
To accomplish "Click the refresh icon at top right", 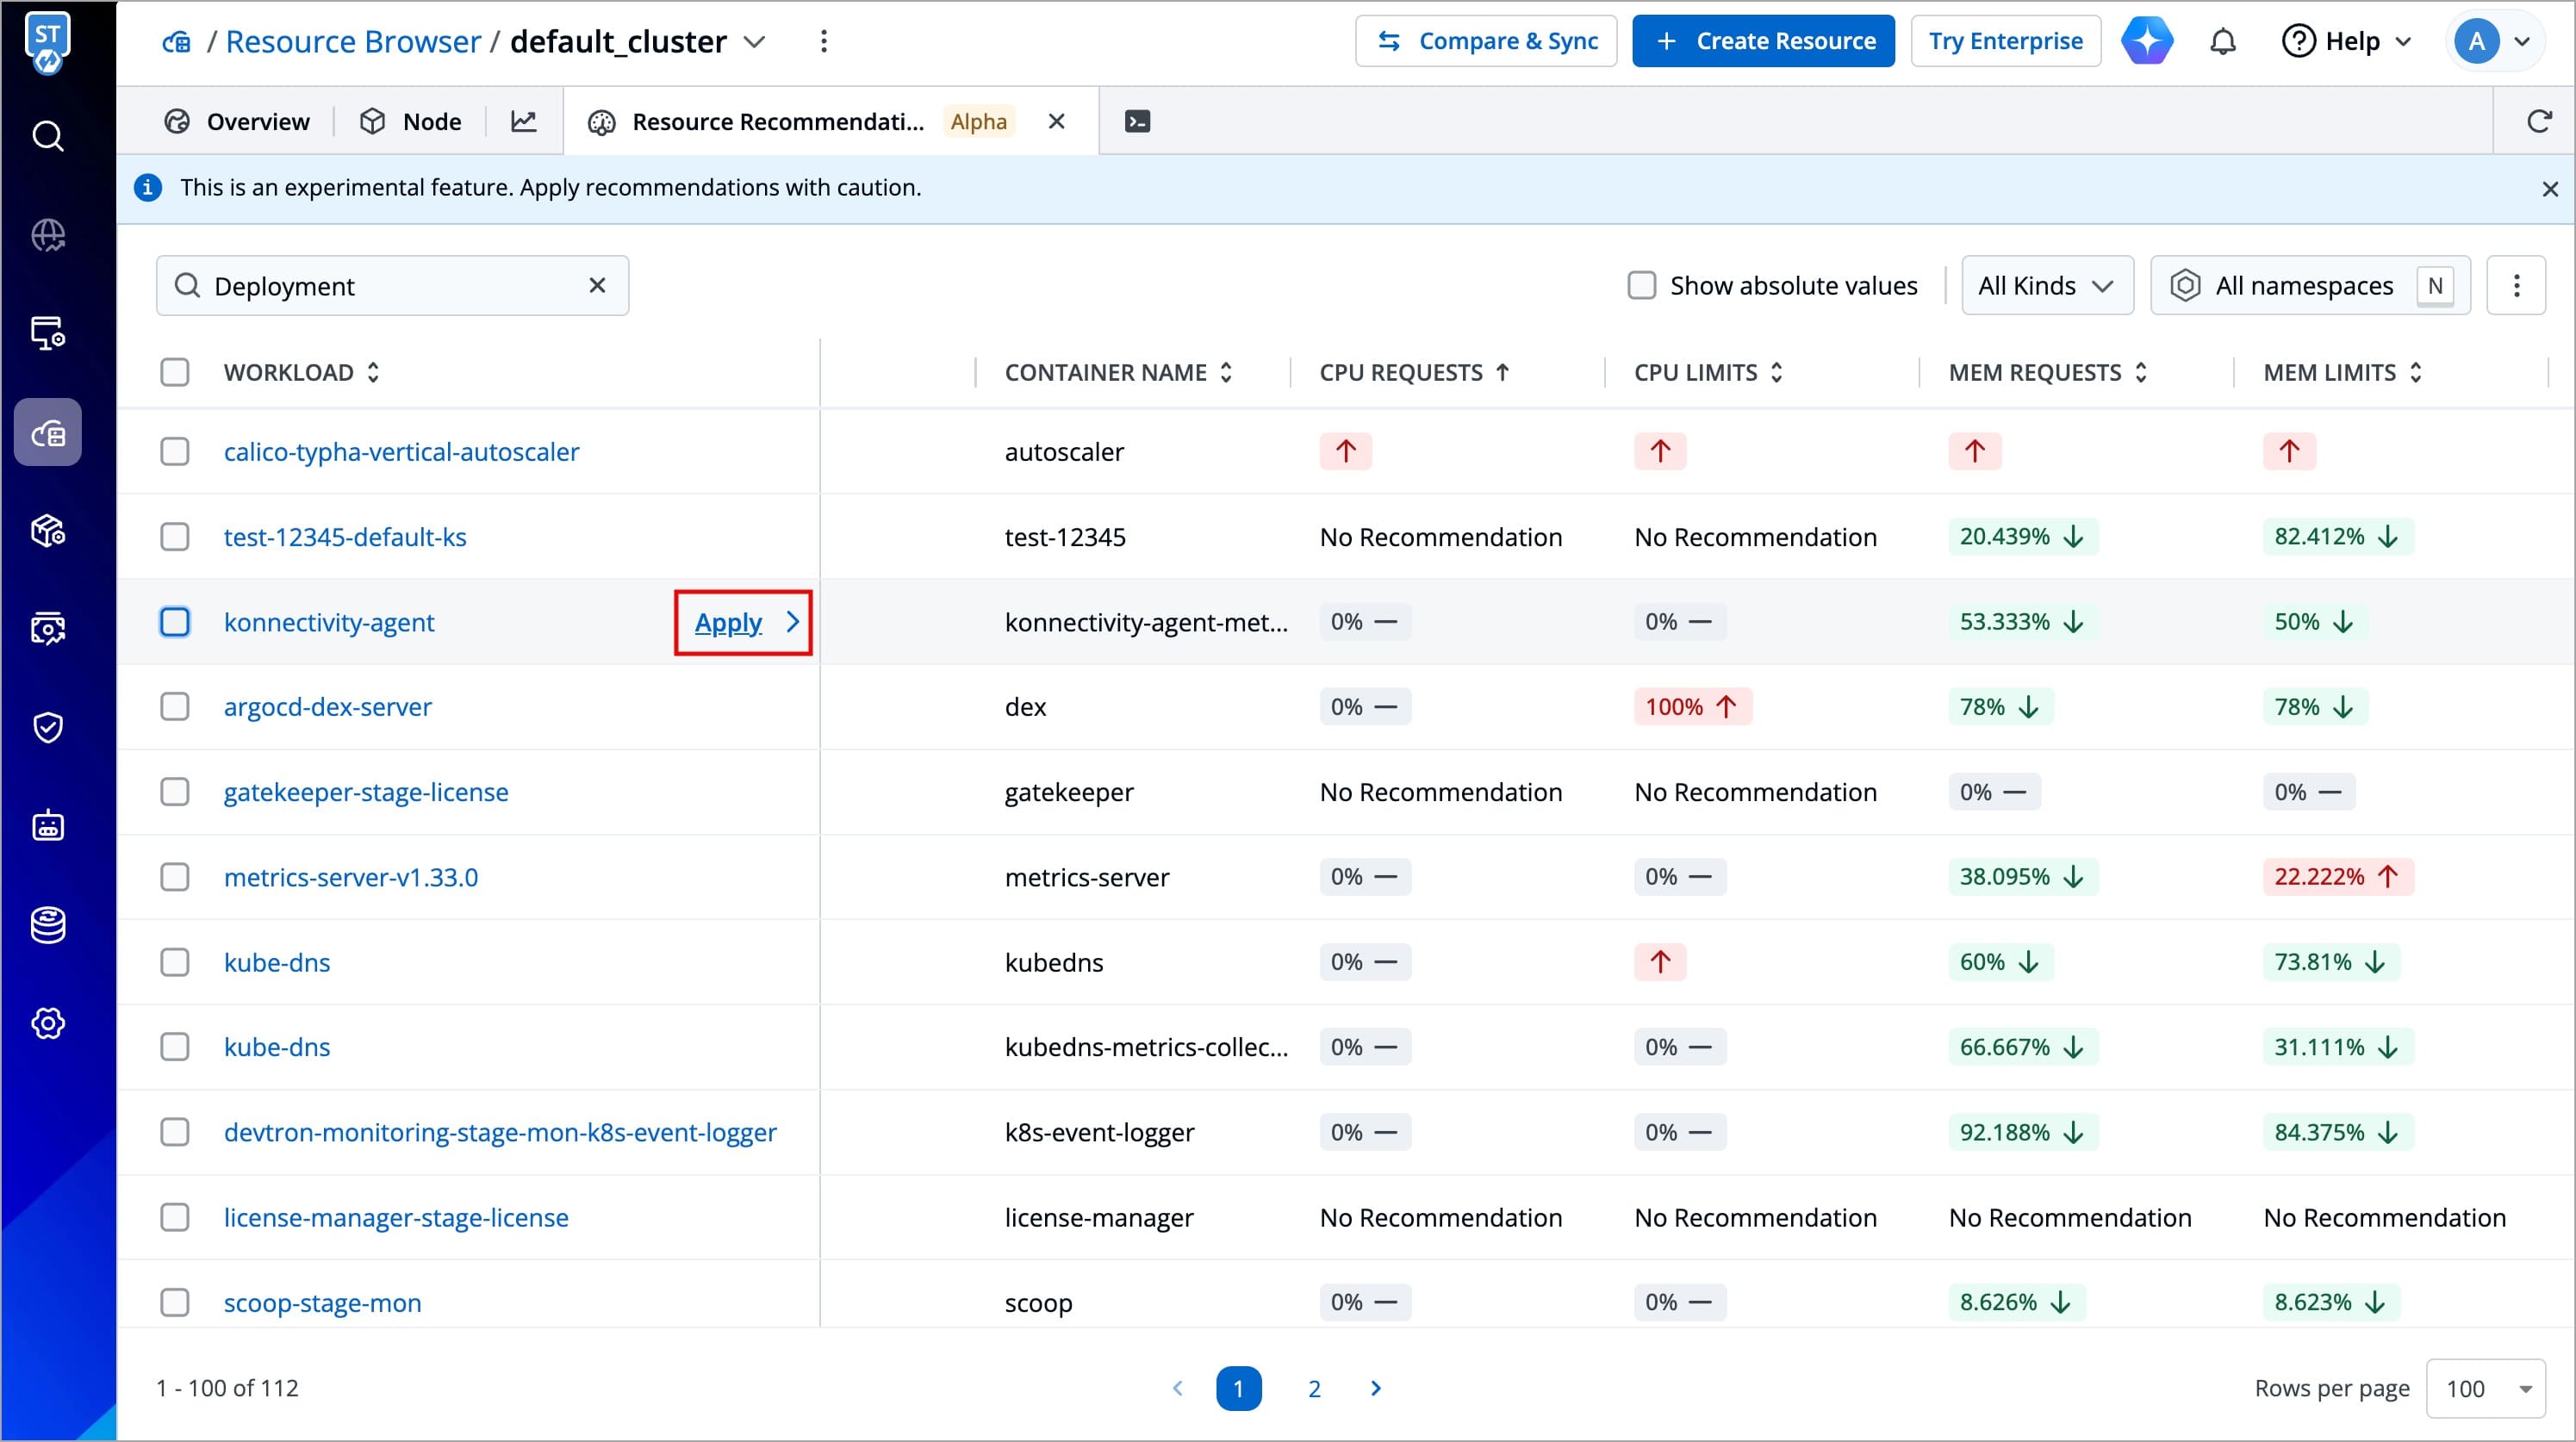I will coord(2539,121).
